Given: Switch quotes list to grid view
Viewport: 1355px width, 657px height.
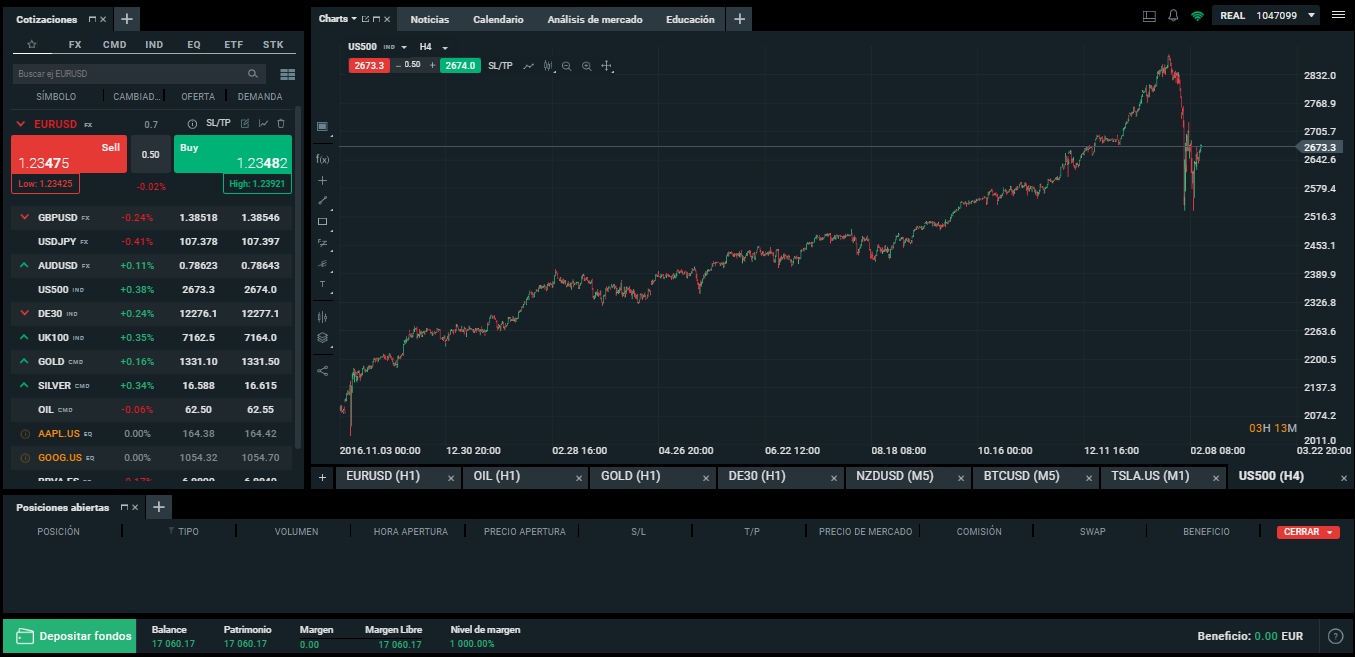Looking at the screenshot, I should pyautogui.click(x=288, y=74).
